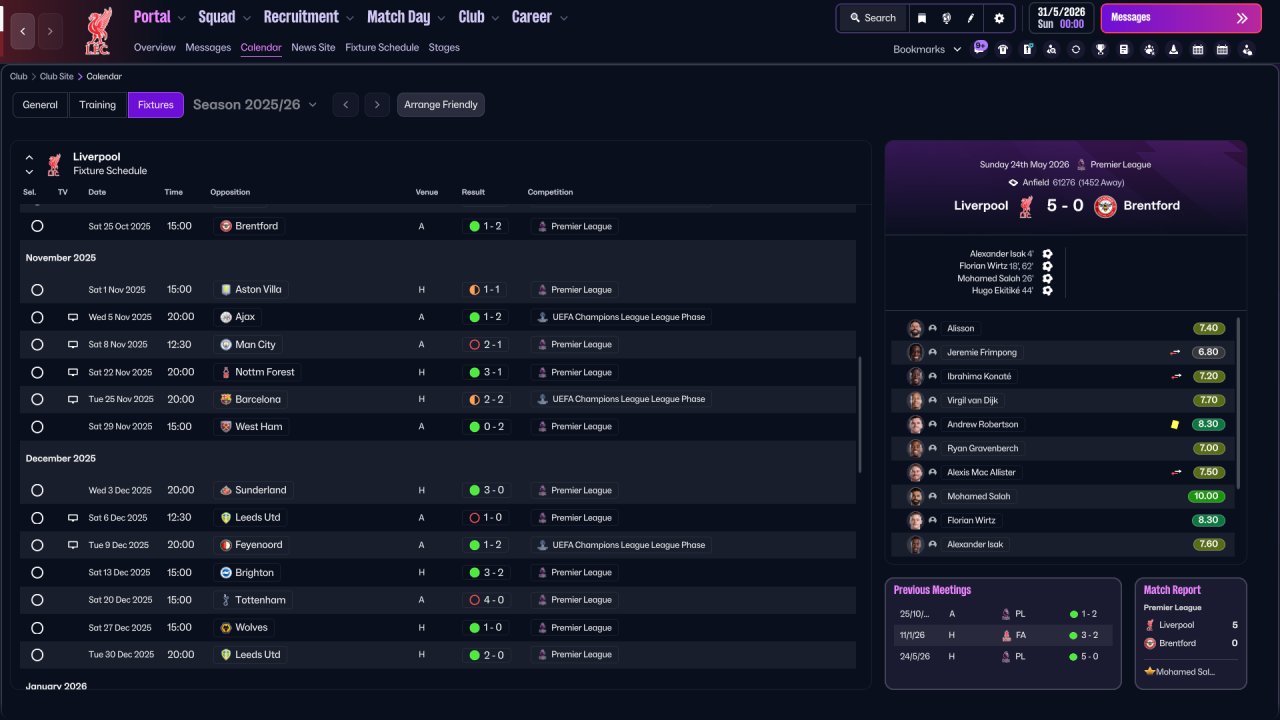Open the Overview sub-menu item
The image size is (1280, 720).
pos(155,47)
